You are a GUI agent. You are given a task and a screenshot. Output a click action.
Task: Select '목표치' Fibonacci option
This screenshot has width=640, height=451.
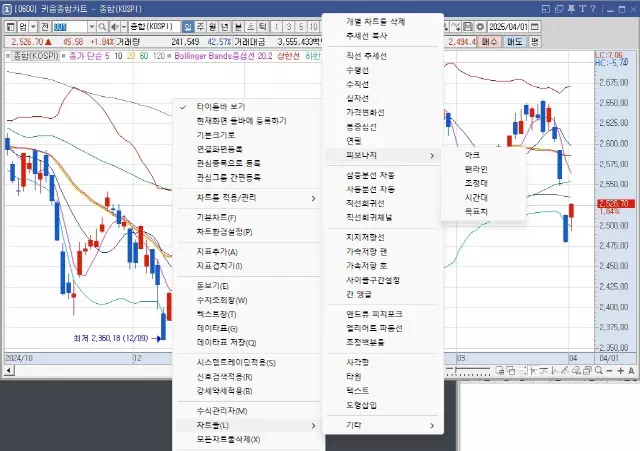pos(483,212)
